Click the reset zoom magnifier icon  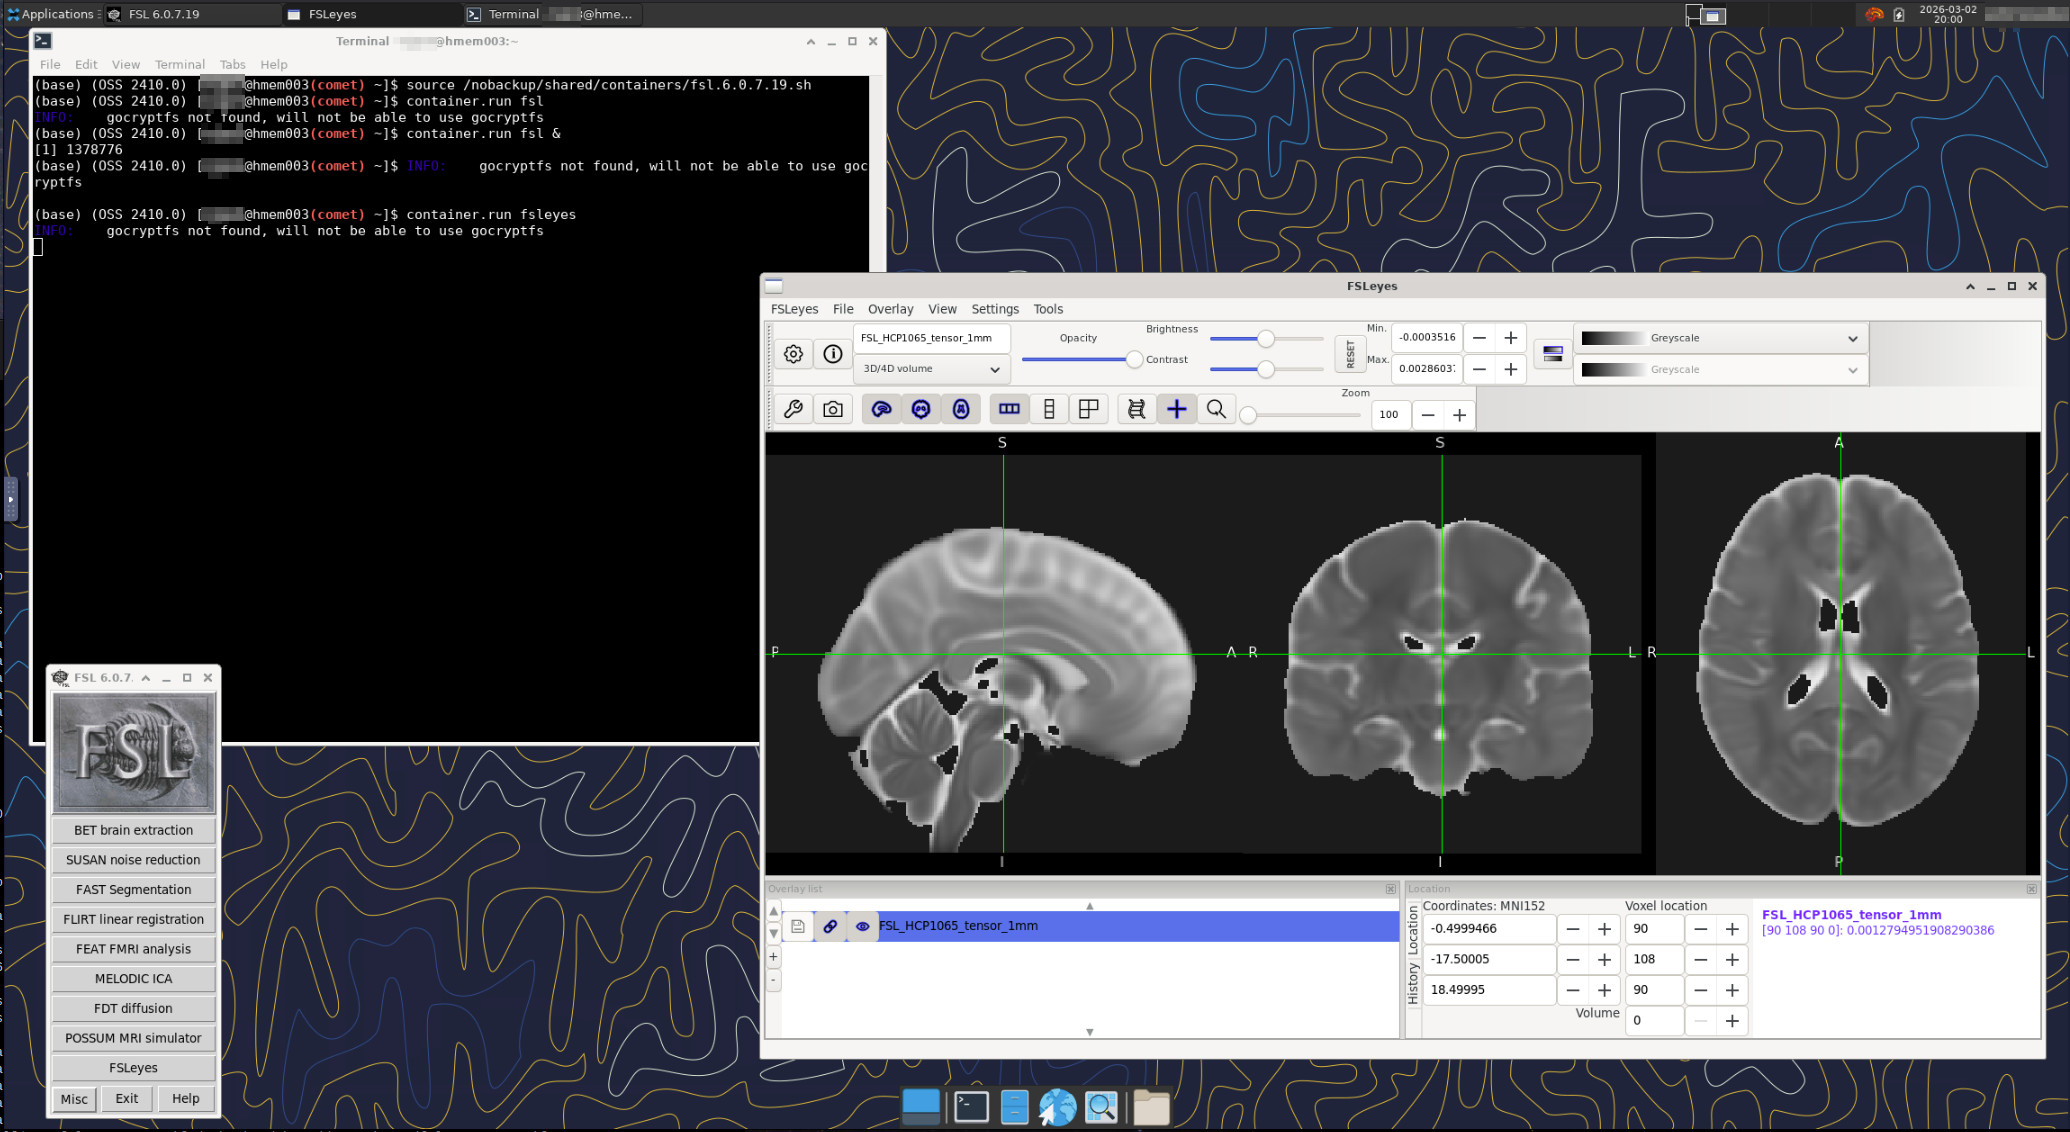1216,409
